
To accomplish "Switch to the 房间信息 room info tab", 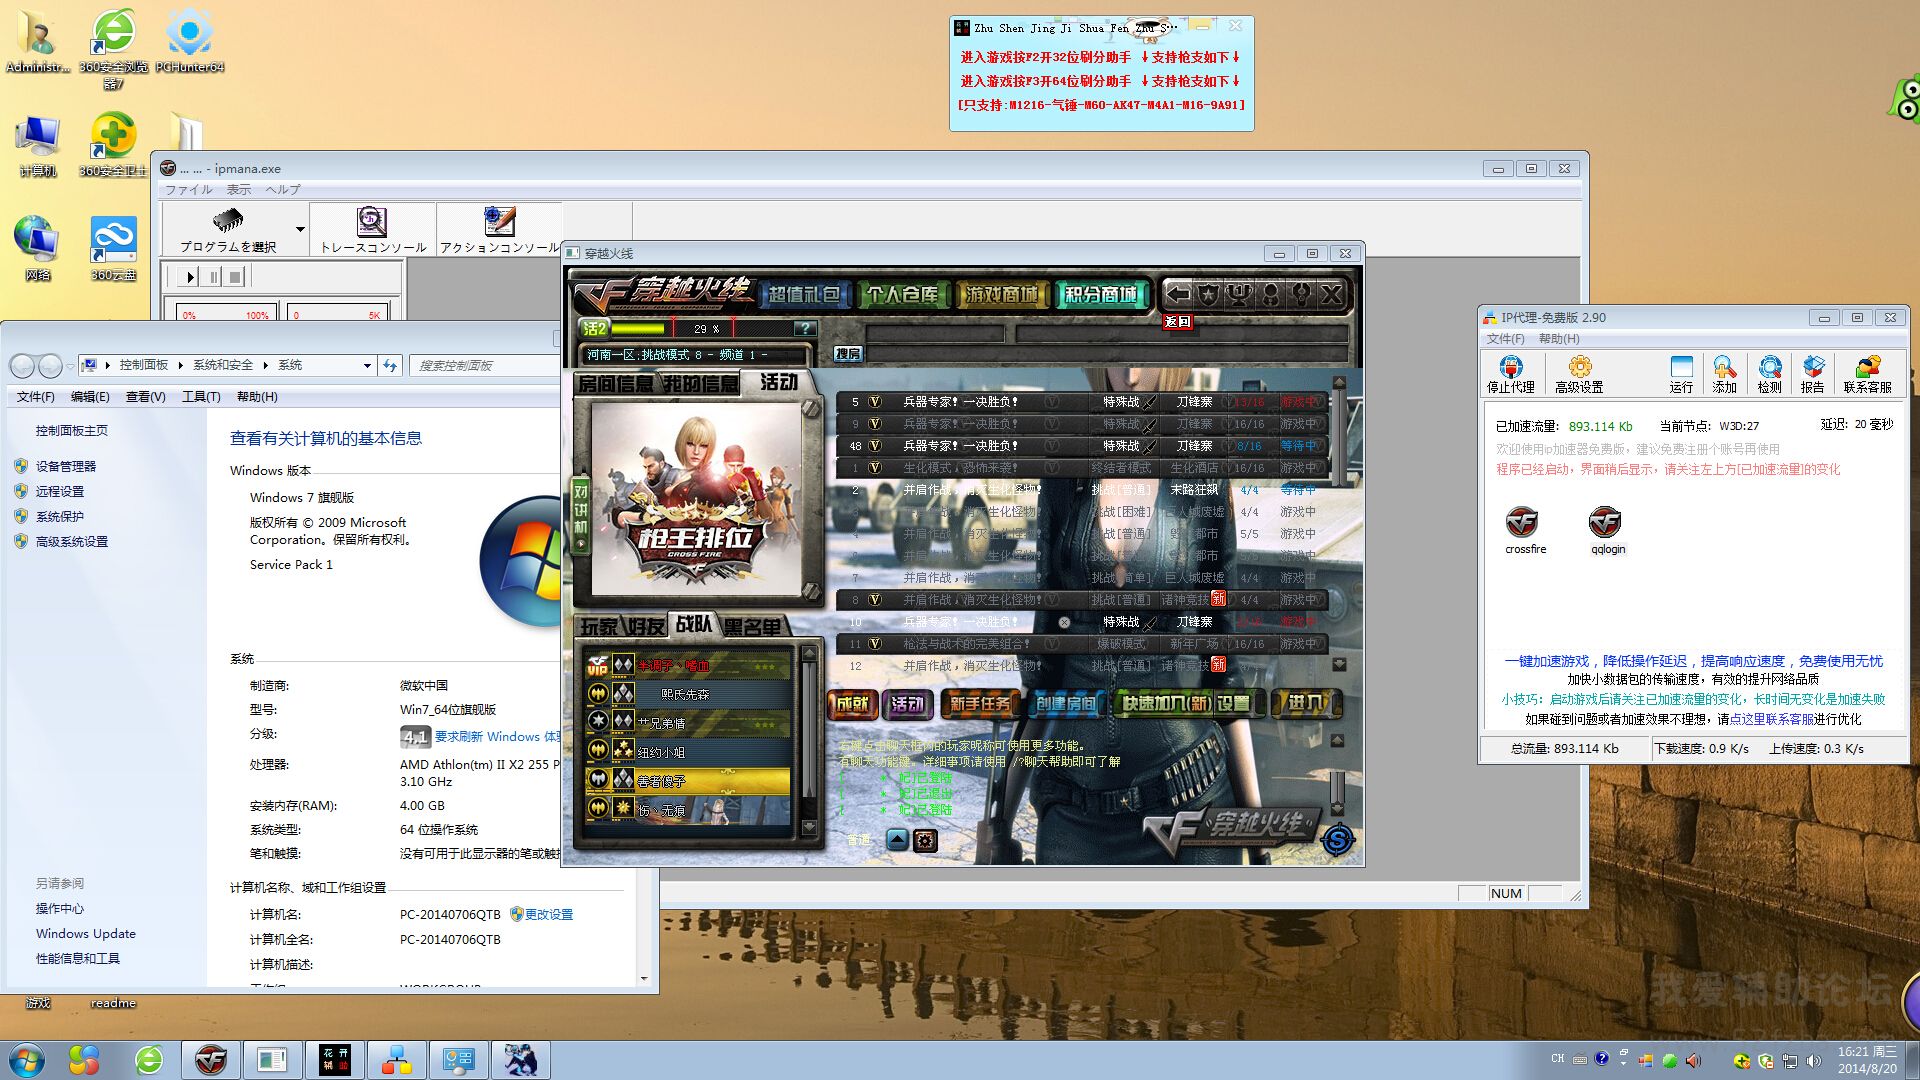I will (x=616, y=383).
